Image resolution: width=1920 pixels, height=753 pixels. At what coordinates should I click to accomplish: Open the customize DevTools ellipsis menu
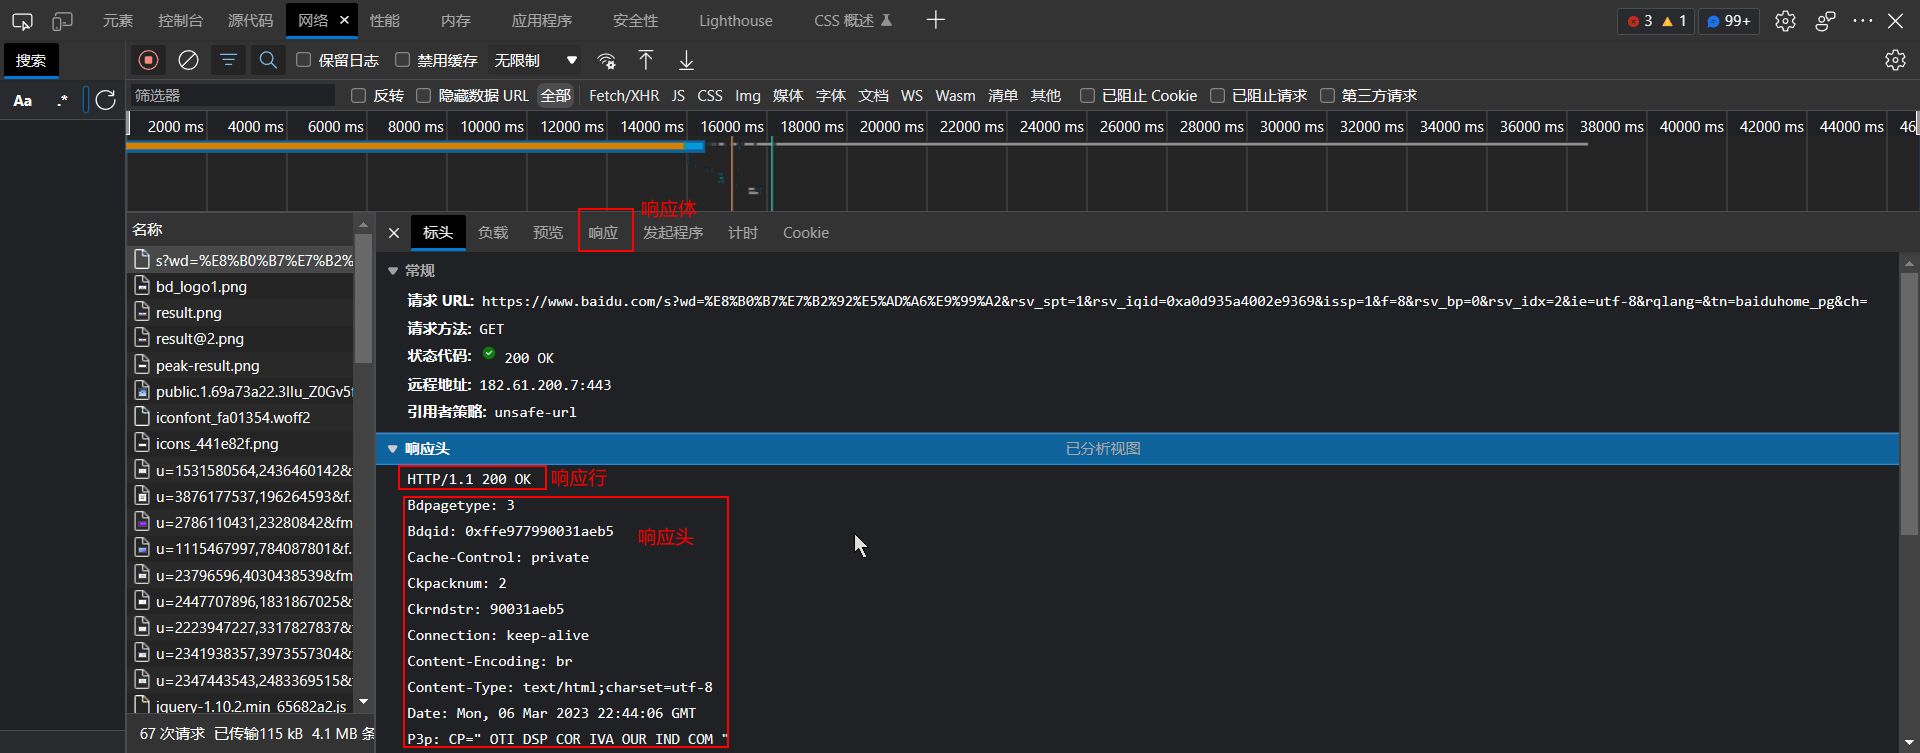pos(1862,21)
